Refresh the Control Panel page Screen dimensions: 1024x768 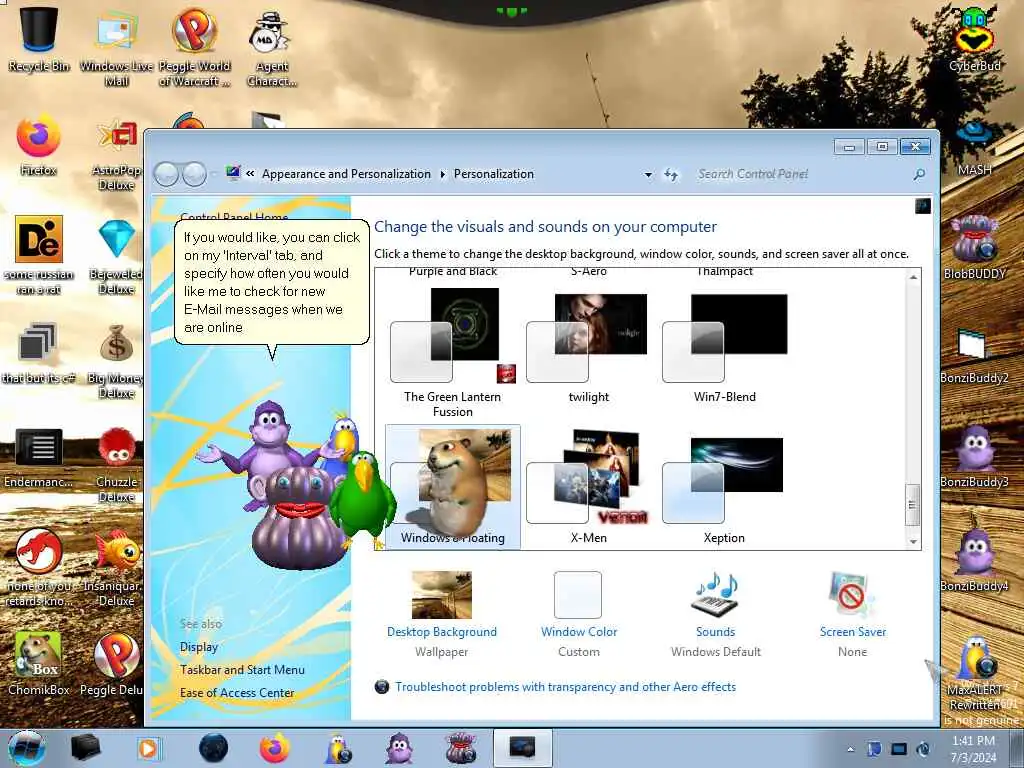point(671,174)
